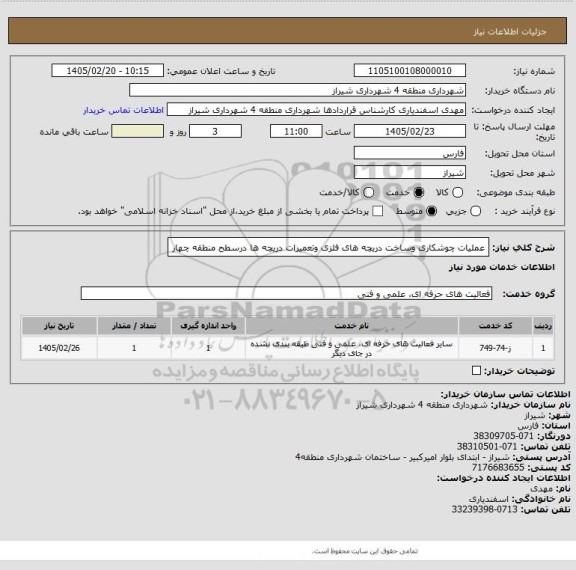Viewport: 576px width, 570px height.
Task: Click the استان محل تحویل field فارس
Action: pos(410,153)
